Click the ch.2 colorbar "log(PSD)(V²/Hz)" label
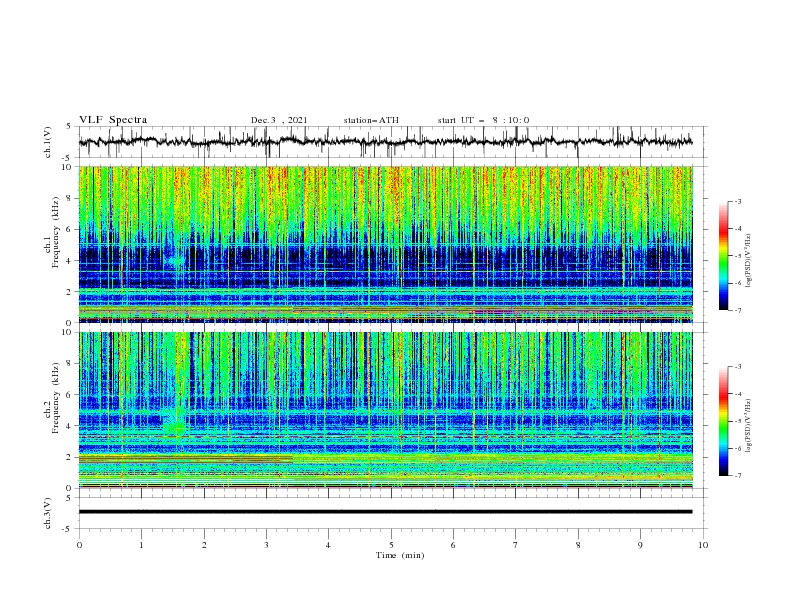 tap(748, 426)
